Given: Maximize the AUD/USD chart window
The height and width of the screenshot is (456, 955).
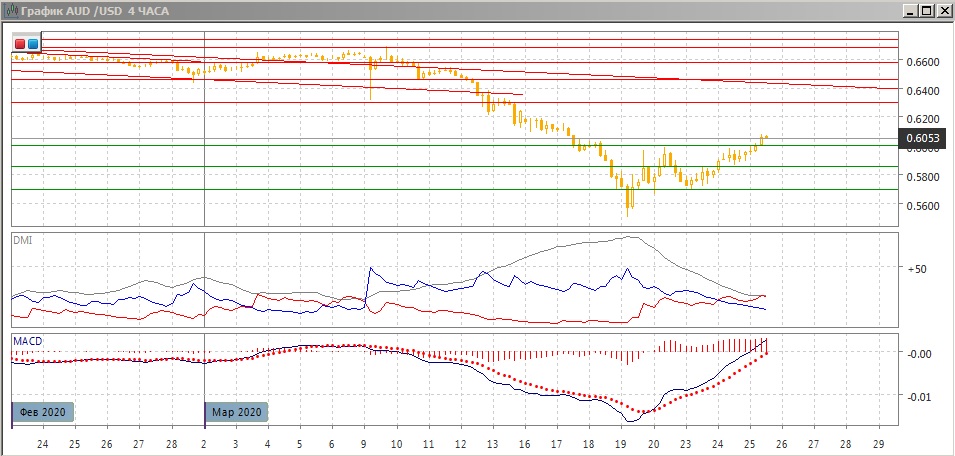Looking at the screenshot, I should click(927, 10).
